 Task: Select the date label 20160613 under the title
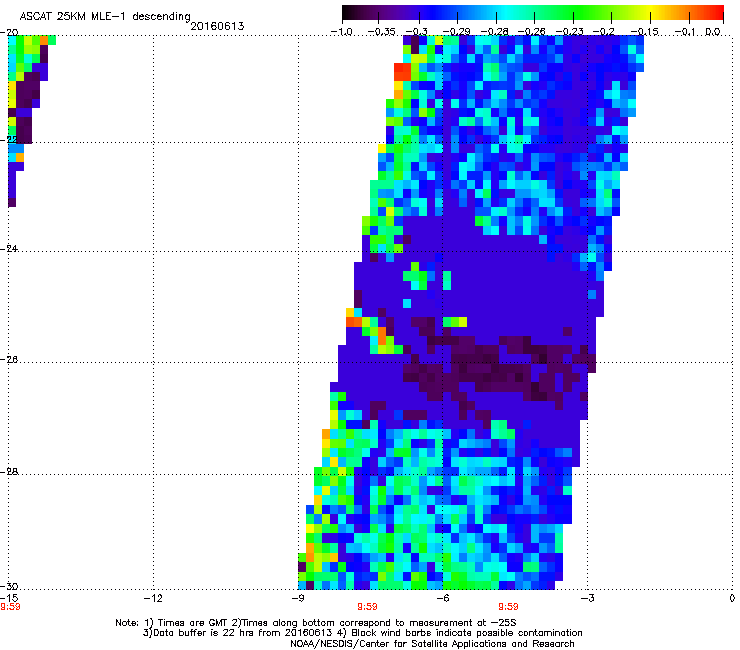point(217,26)
